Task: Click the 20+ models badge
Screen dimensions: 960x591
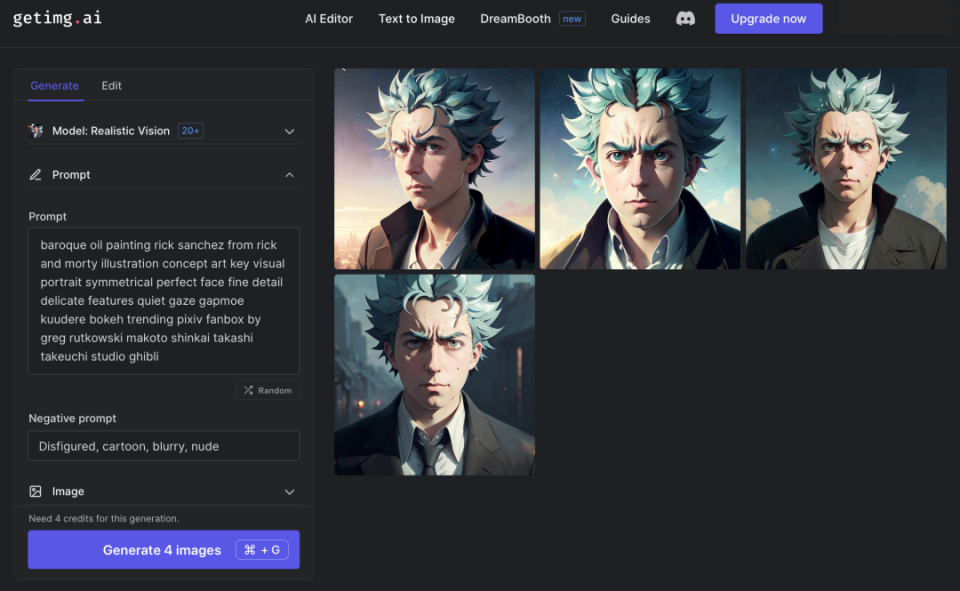Action: tap(190, 130)
